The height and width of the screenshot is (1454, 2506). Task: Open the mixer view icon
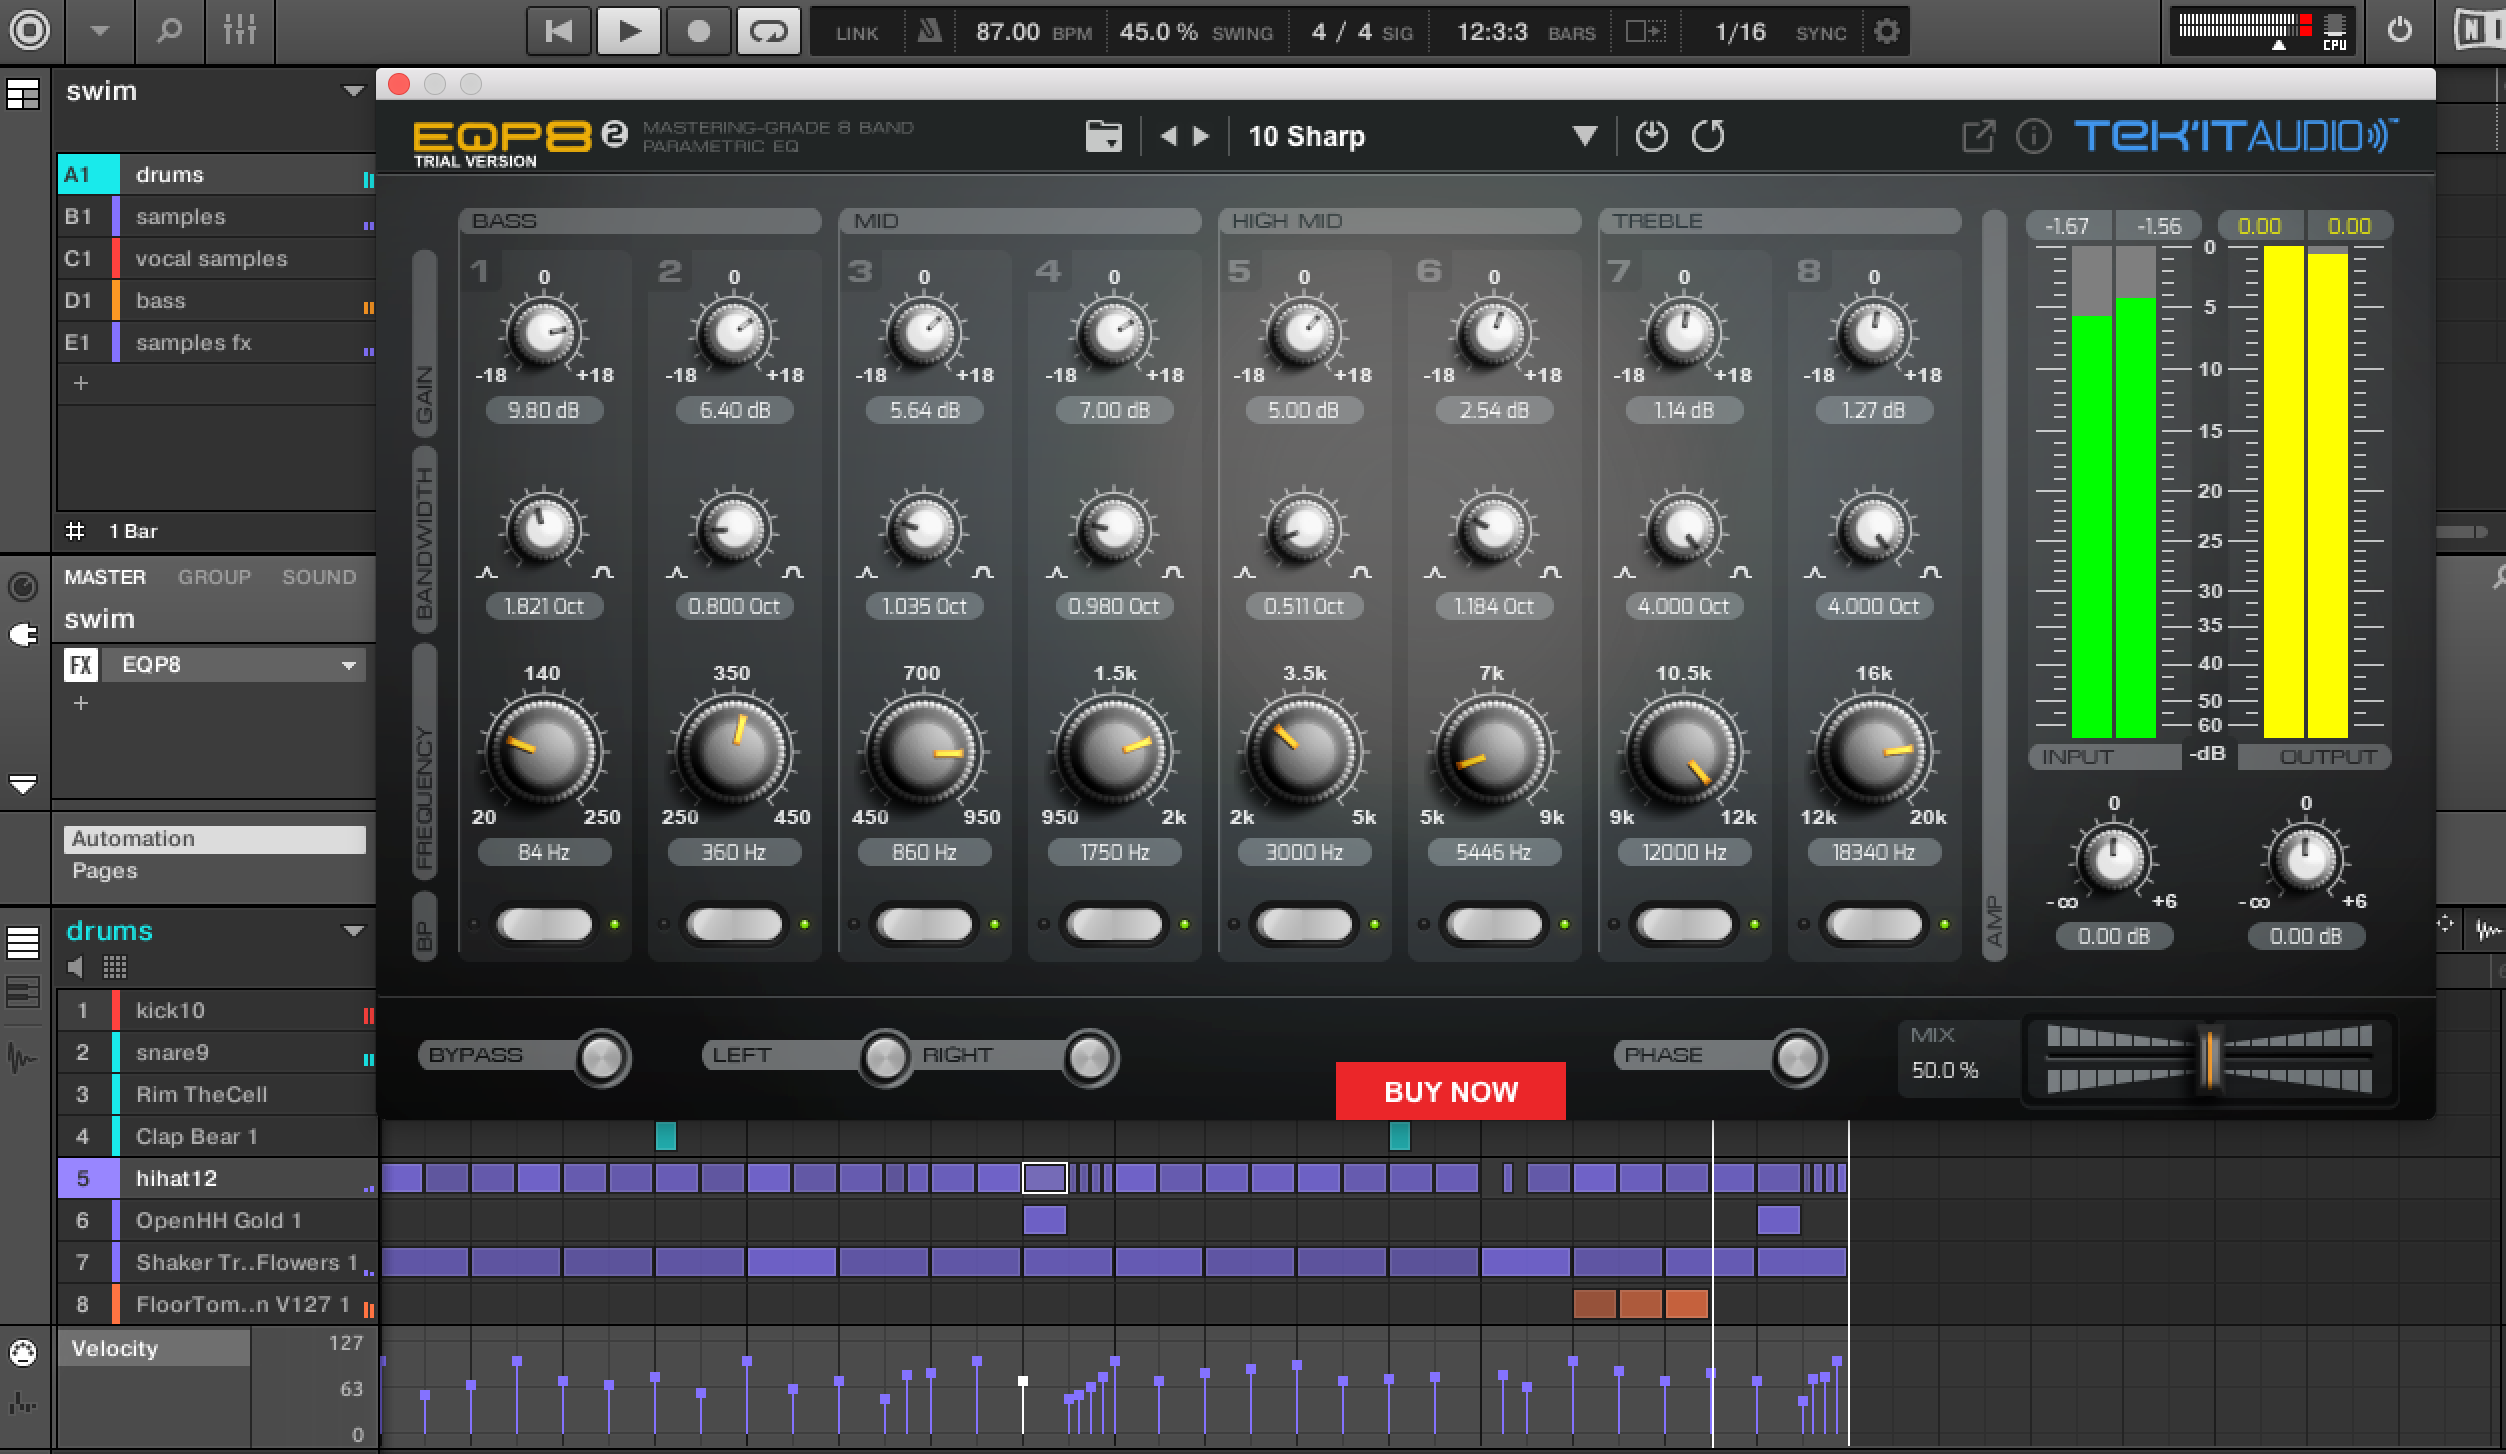[240, 31]
